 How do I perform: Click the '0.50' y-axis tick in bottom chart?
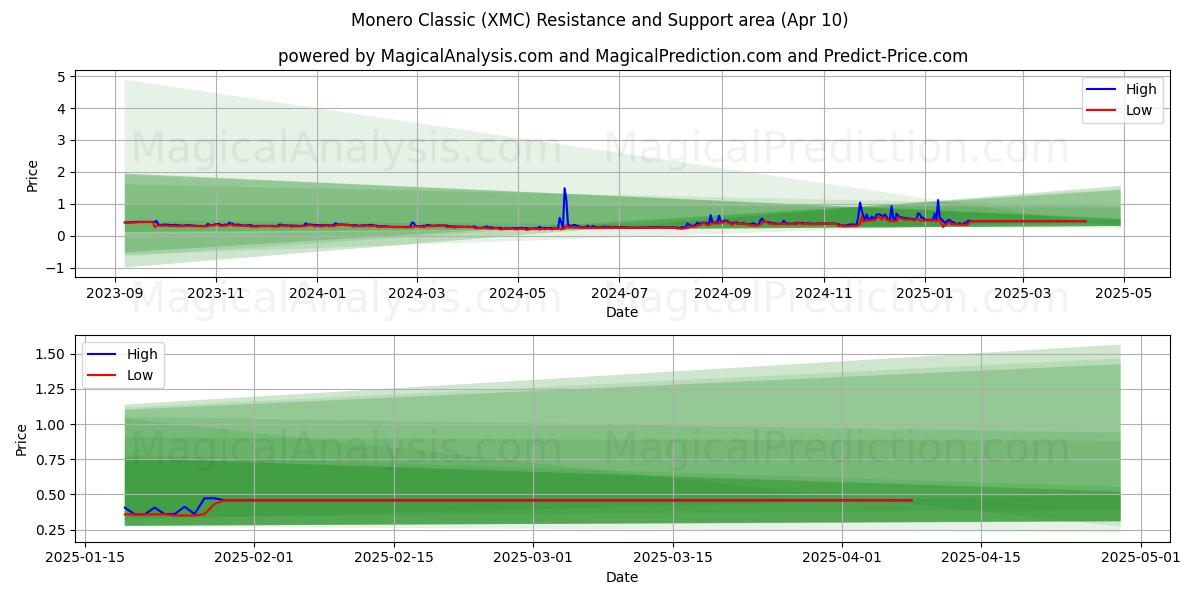52,495
